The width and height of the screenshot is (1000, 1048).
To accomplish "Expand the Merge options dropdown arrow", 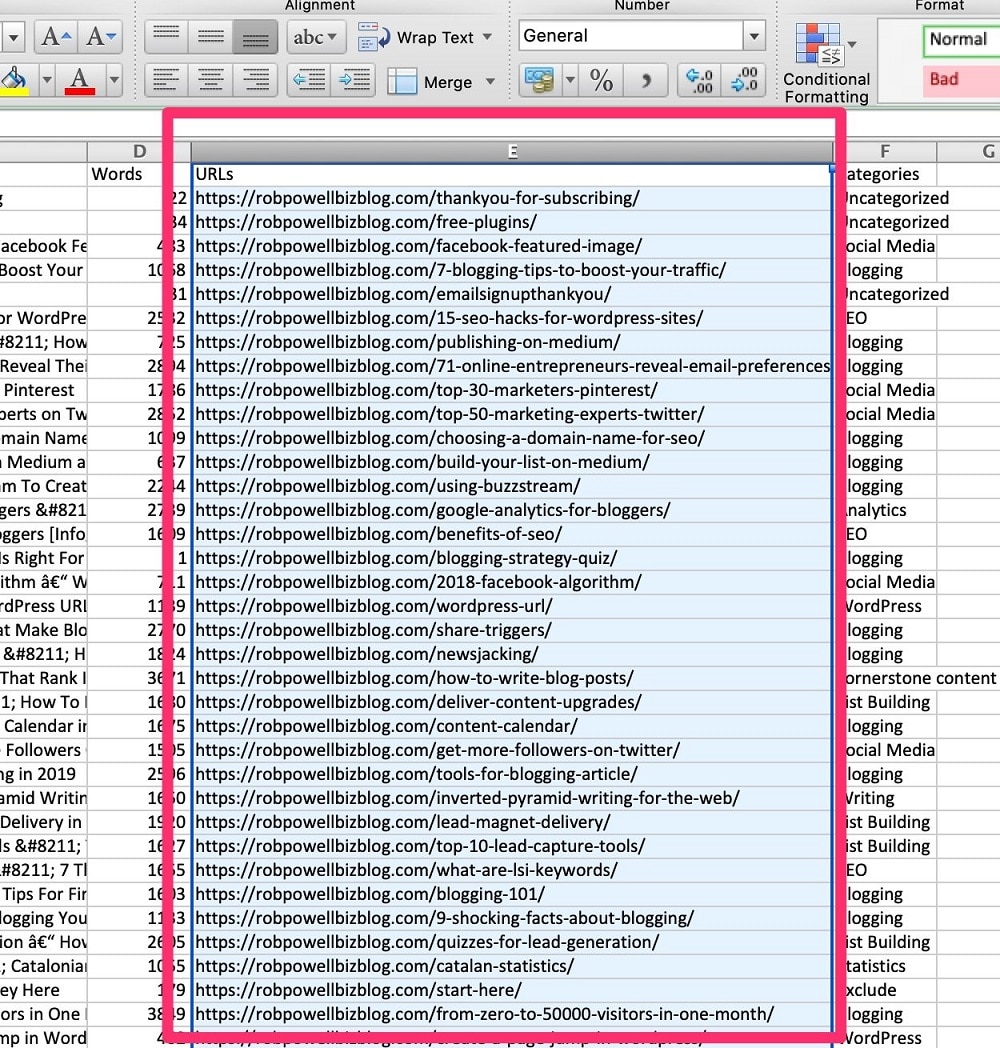I will point(490,82).
